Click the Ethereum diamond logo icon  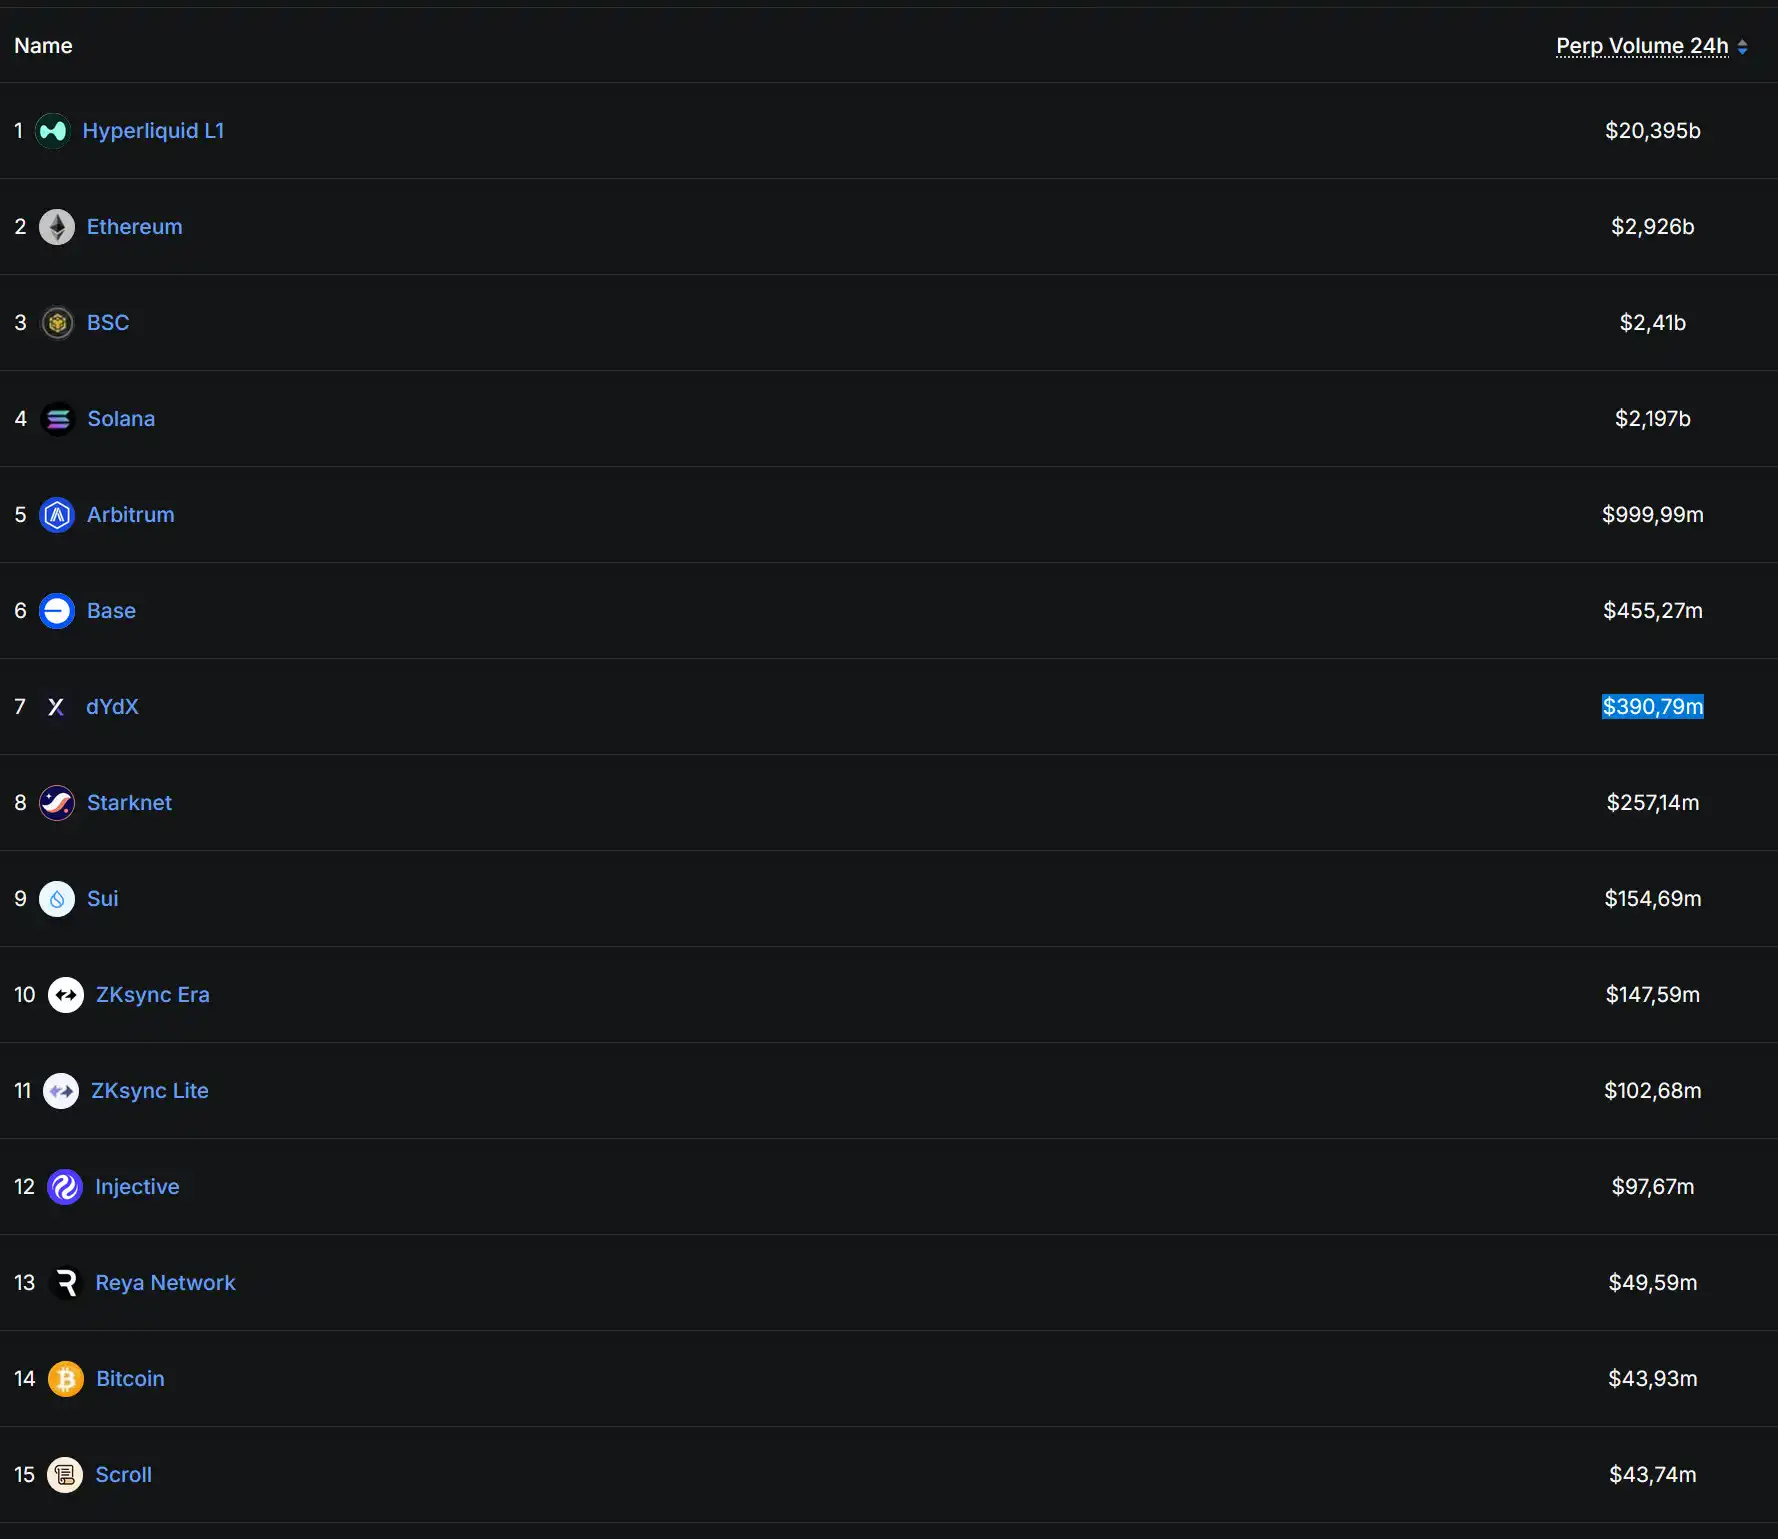pyautogui.click(x=57, y=227)
